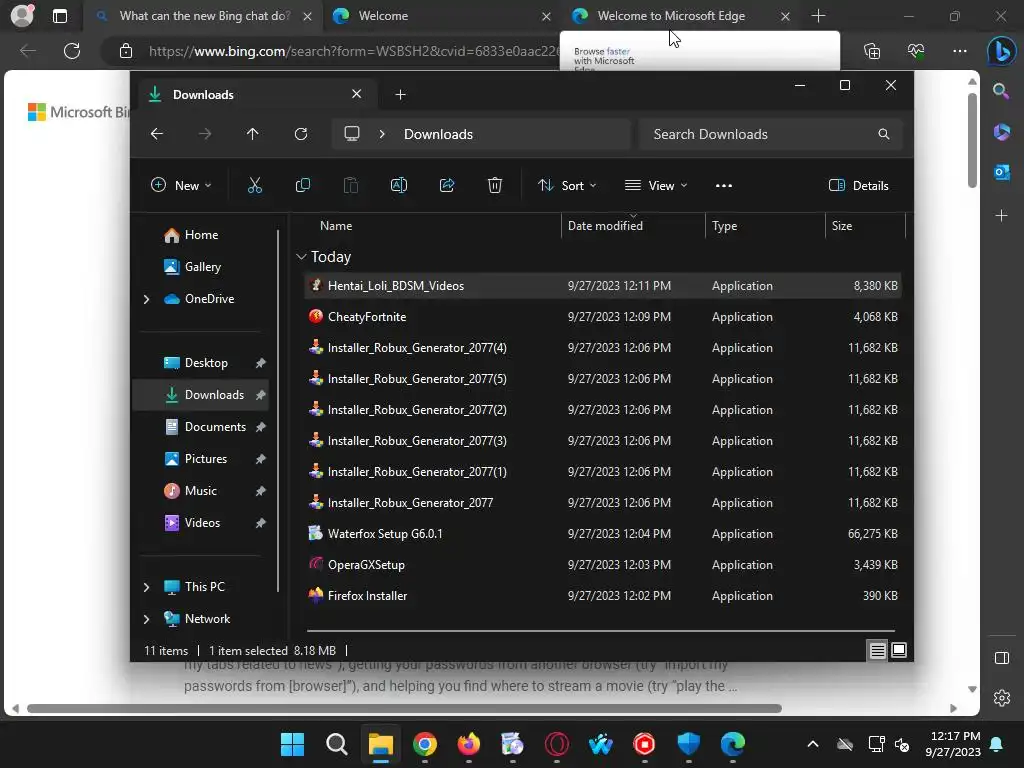Click the Cut scissors icon in Explorer toolbar
The image size is (1024, 768).
click(x=255, y=185)
